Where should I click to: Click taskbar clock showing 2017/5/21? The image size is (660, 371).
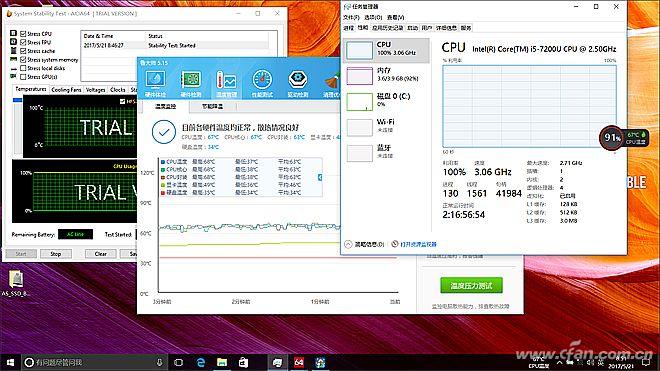click(621, 363)
